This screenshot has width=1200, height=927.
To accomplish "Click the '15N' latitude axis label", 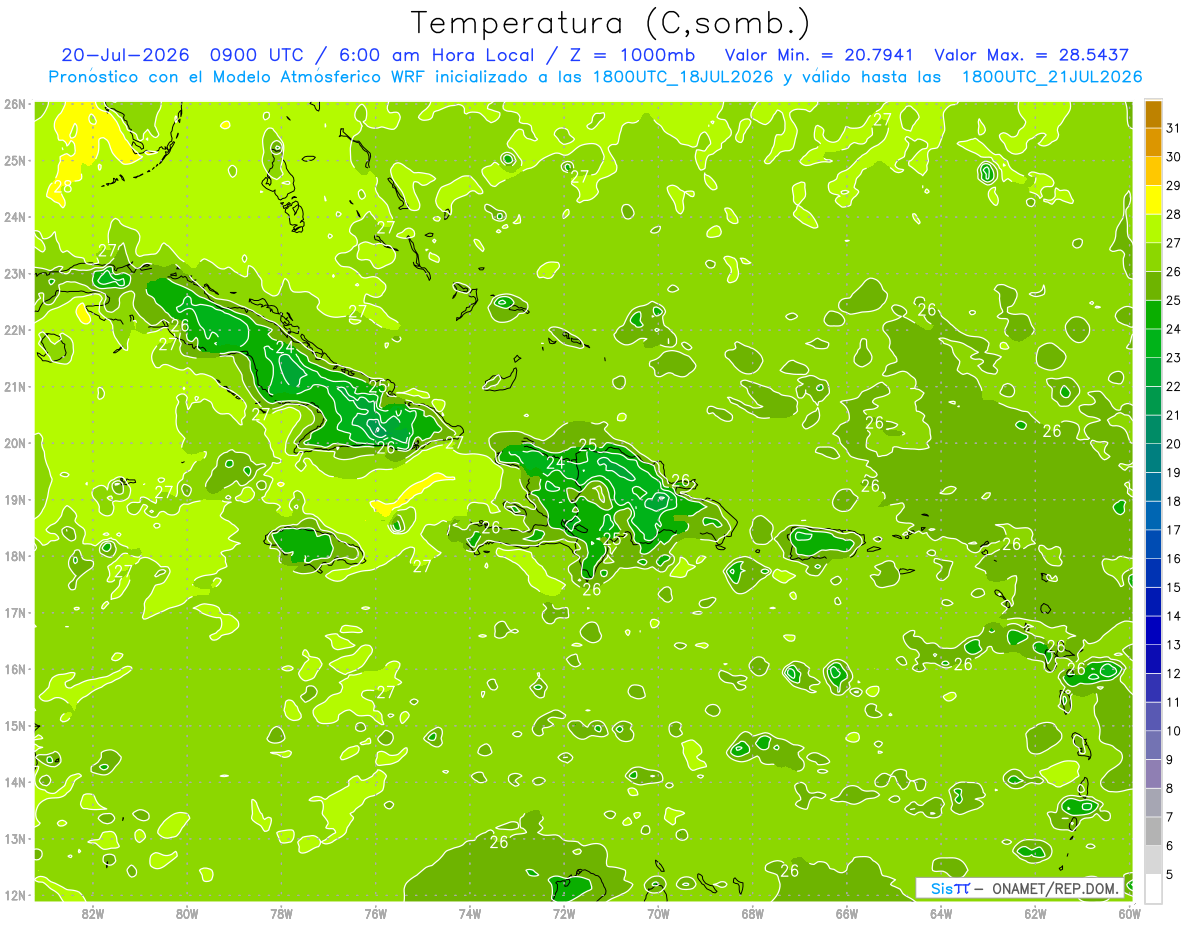I will 15,726.
